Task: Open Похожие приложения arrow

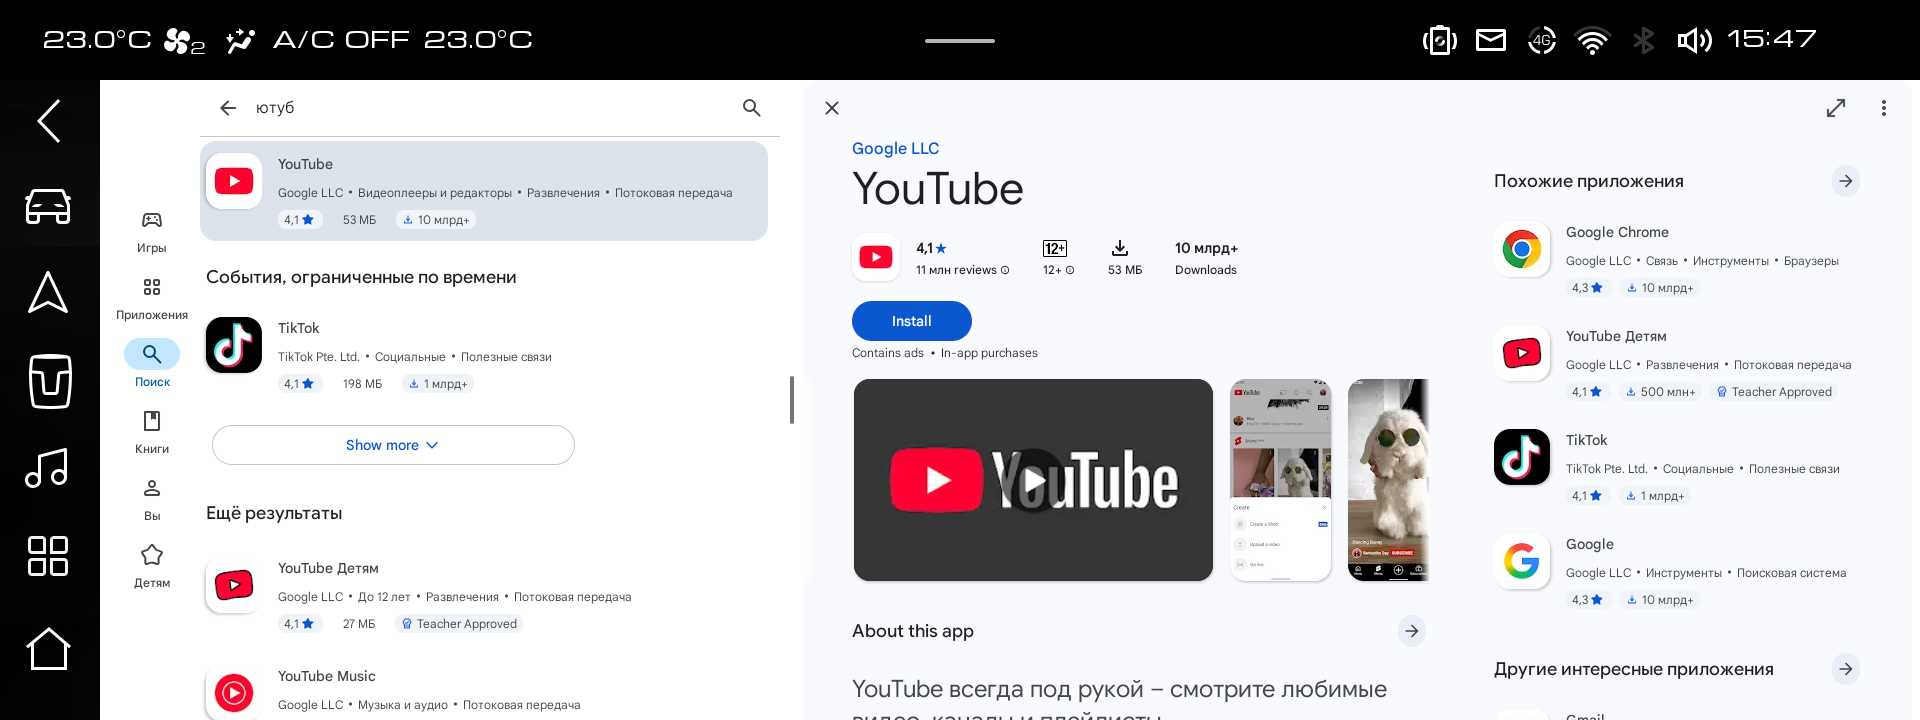Action: 1846,181
